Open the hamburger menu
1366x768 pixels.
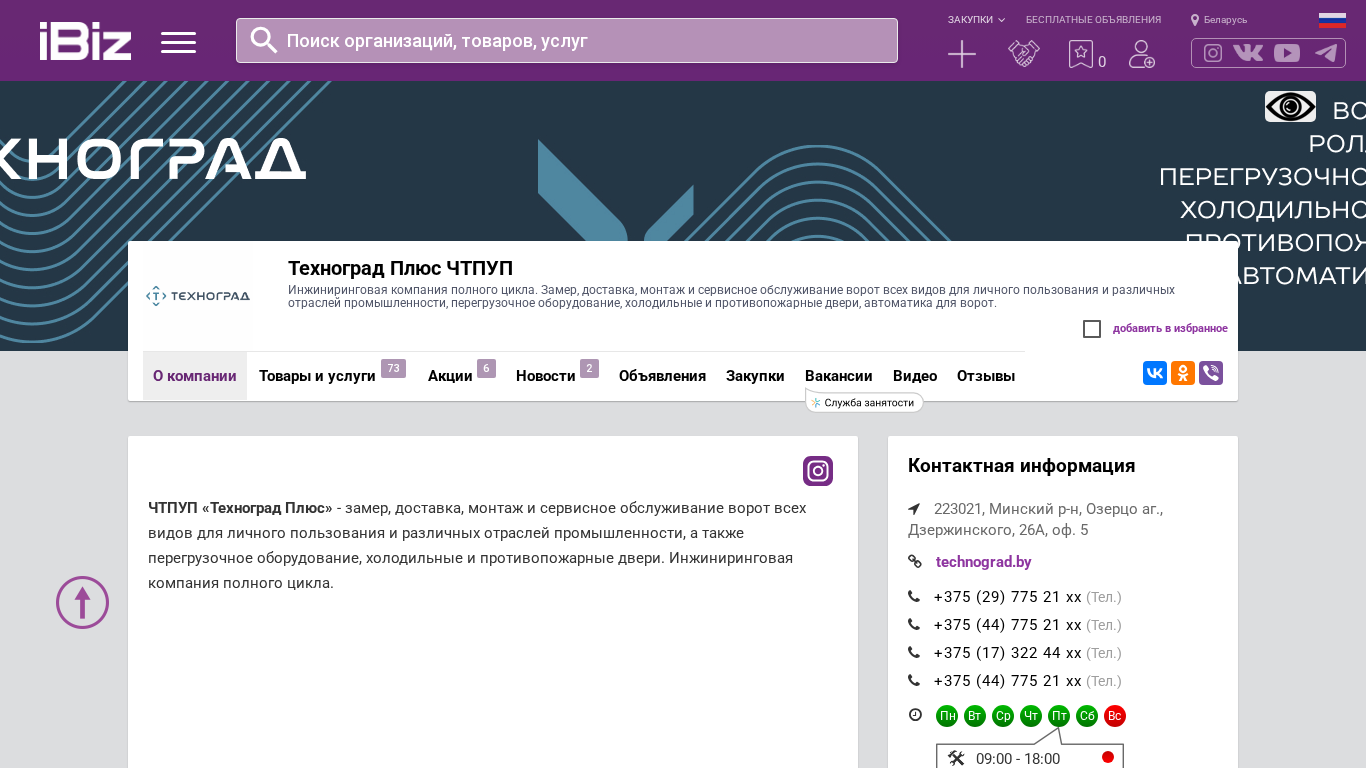click(178, 42)
